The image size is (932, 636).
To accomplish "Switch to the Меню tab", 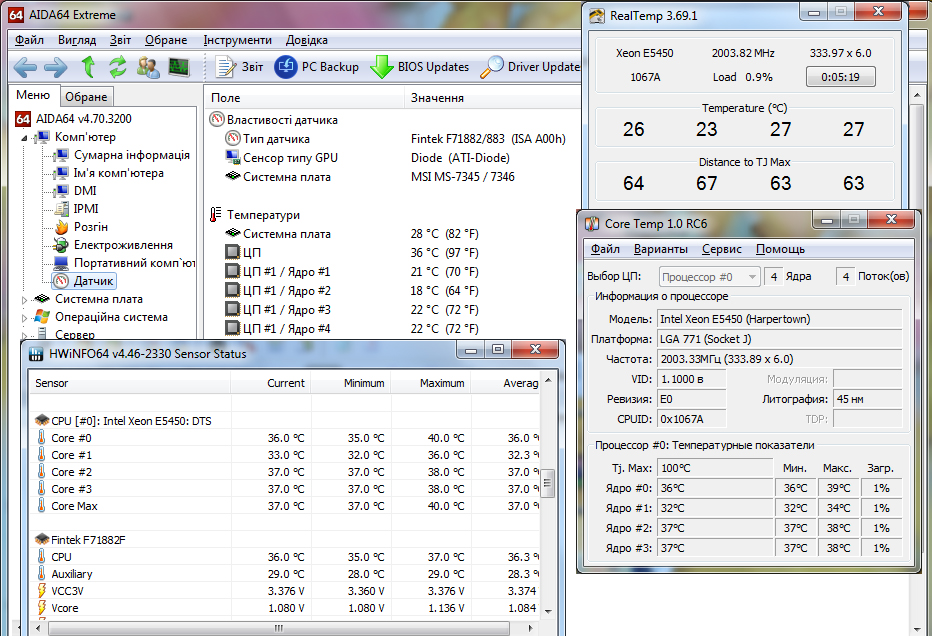I will 33,95.
